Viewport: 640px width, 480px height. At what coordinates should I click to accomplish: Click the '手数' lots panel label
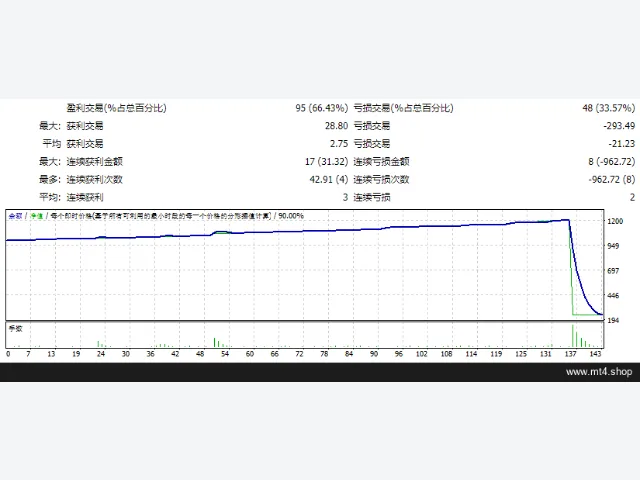pyautogui.click(x=16, y=329)
